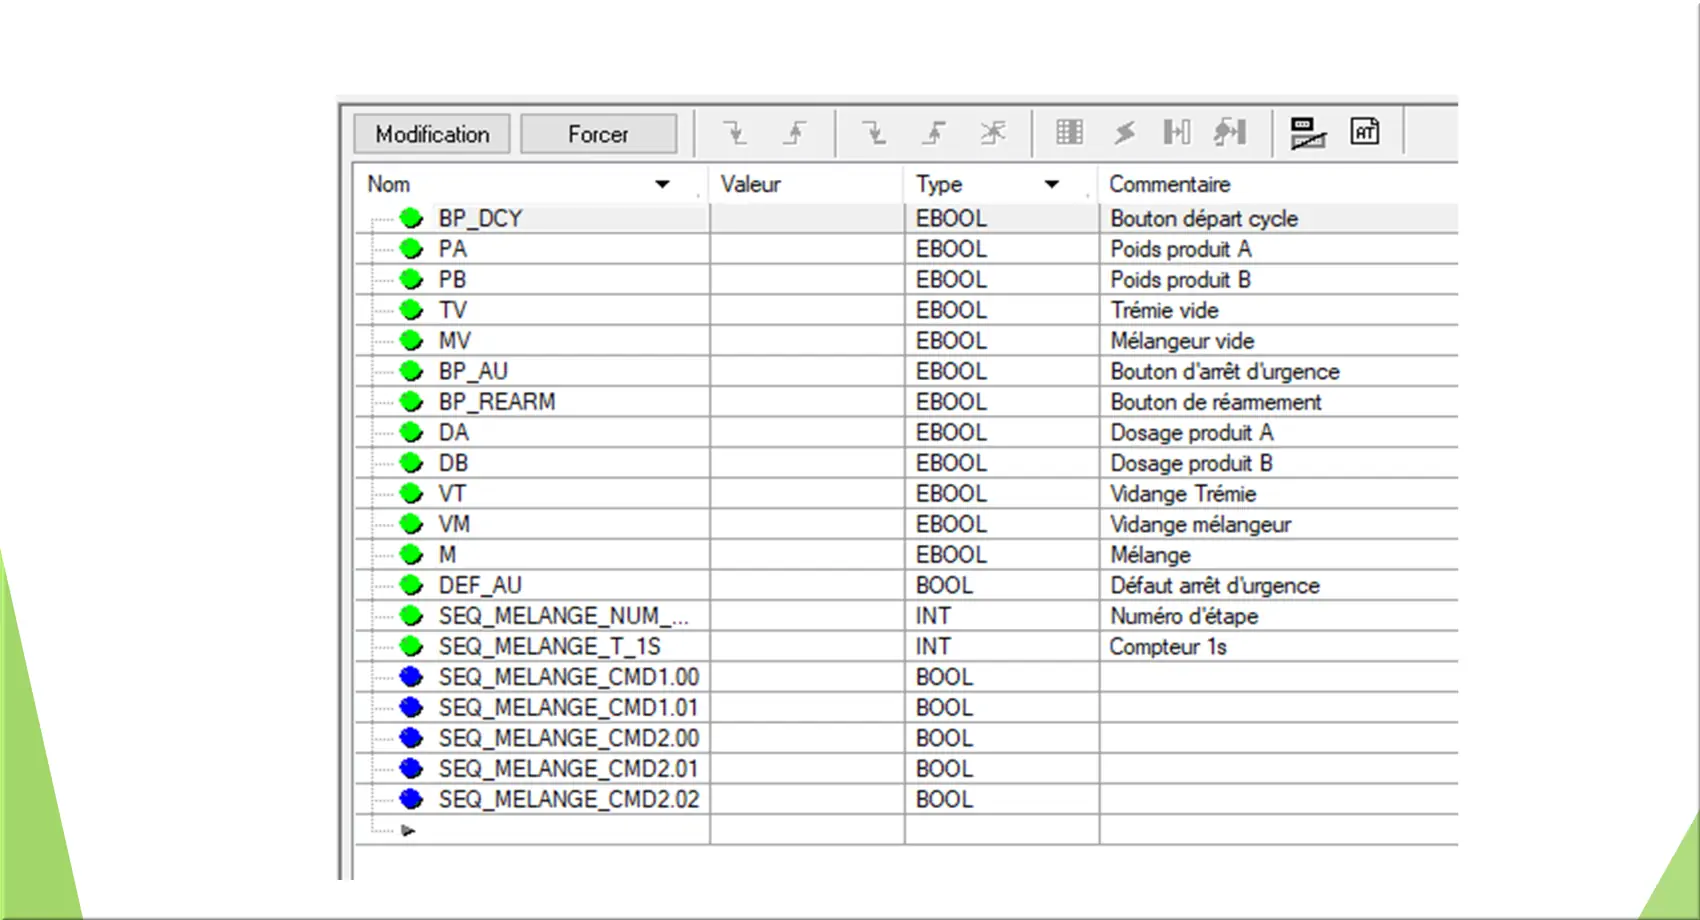This screenshot has width=1700, height=920.
Task: Click the lightning bolt icon in toolbar
Action: 1125,132
